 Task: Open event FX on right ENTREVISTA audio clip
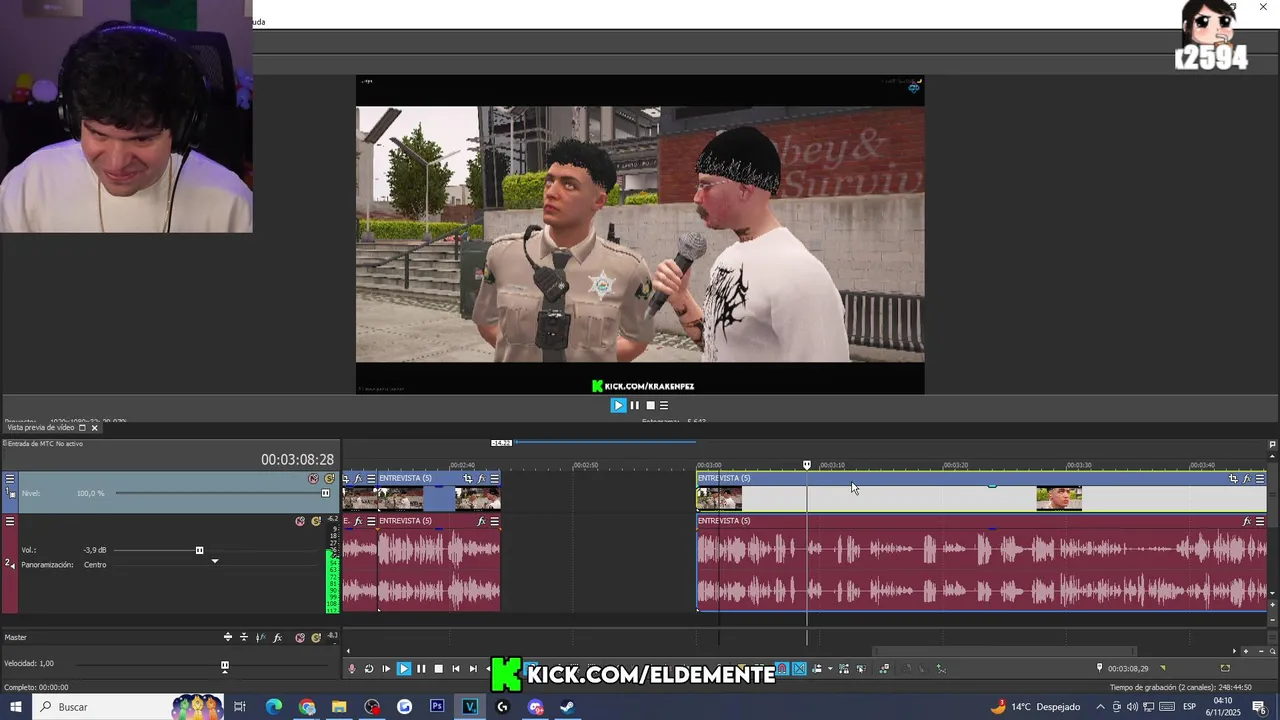tap(1247, 521)
